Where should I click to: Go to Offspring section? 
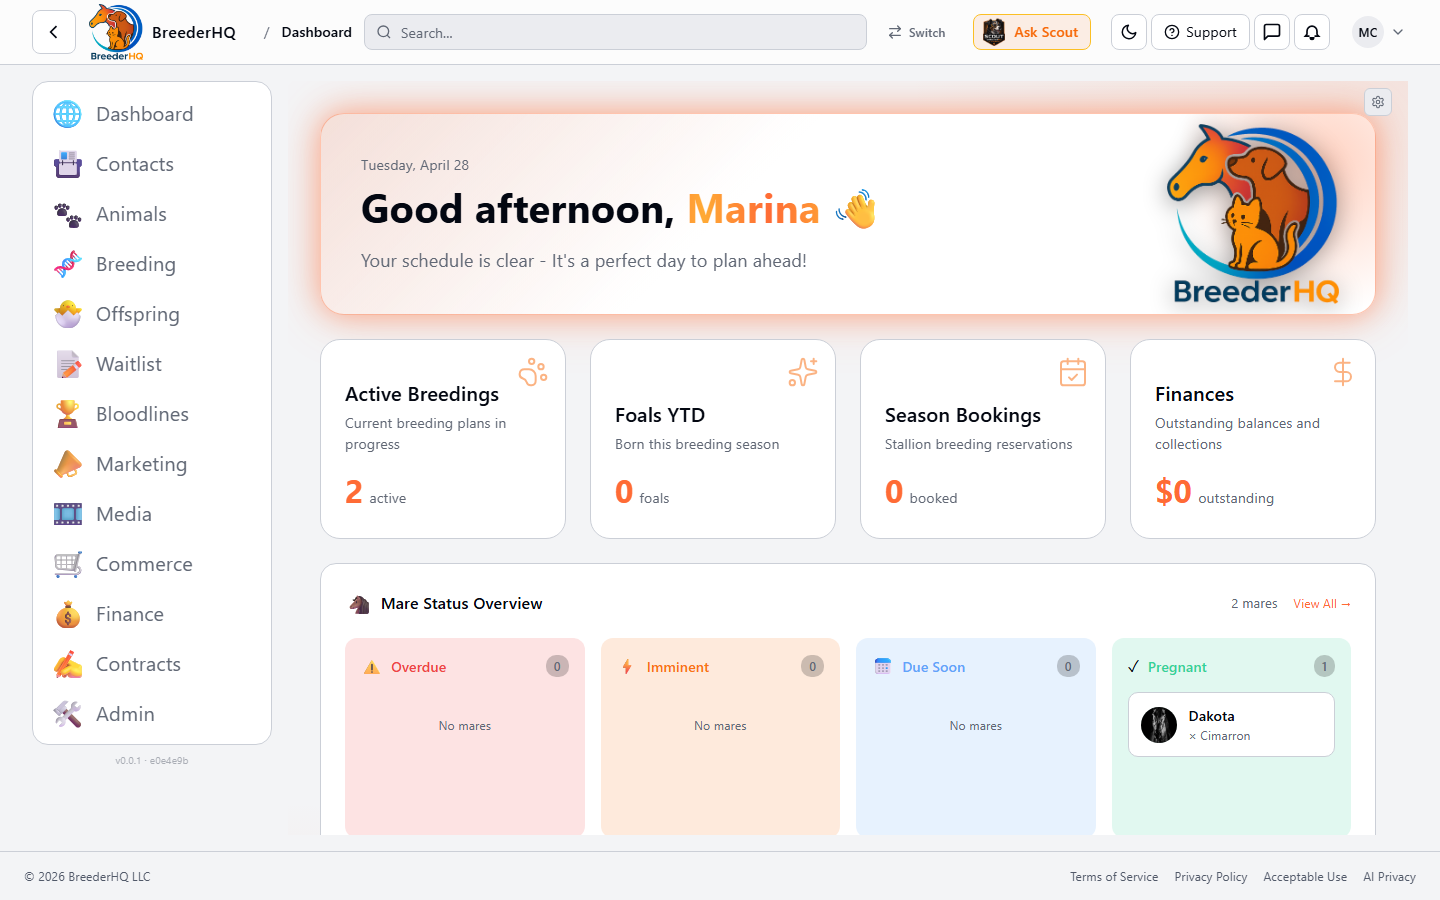coord(152,314)
